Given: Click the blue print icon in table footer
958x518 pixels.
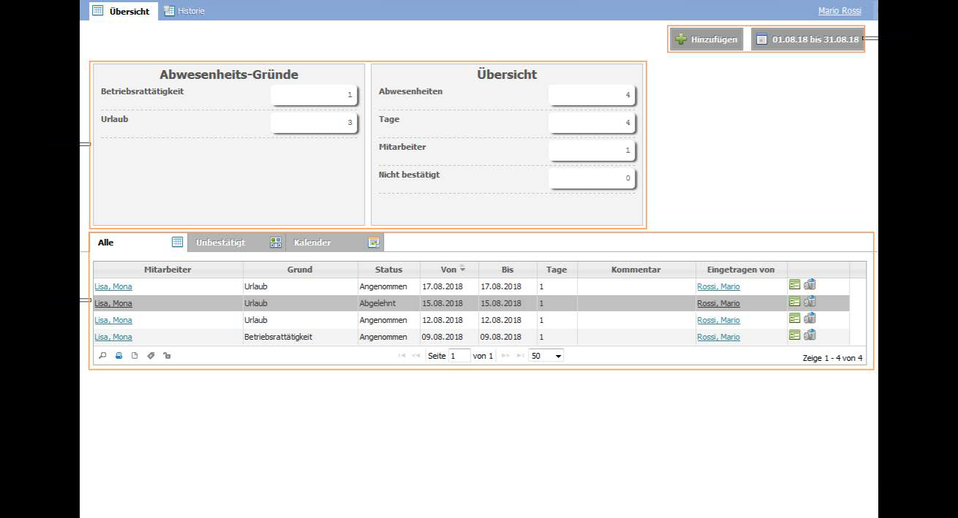Looking at the screenshot, I should [x=119, y=356].
